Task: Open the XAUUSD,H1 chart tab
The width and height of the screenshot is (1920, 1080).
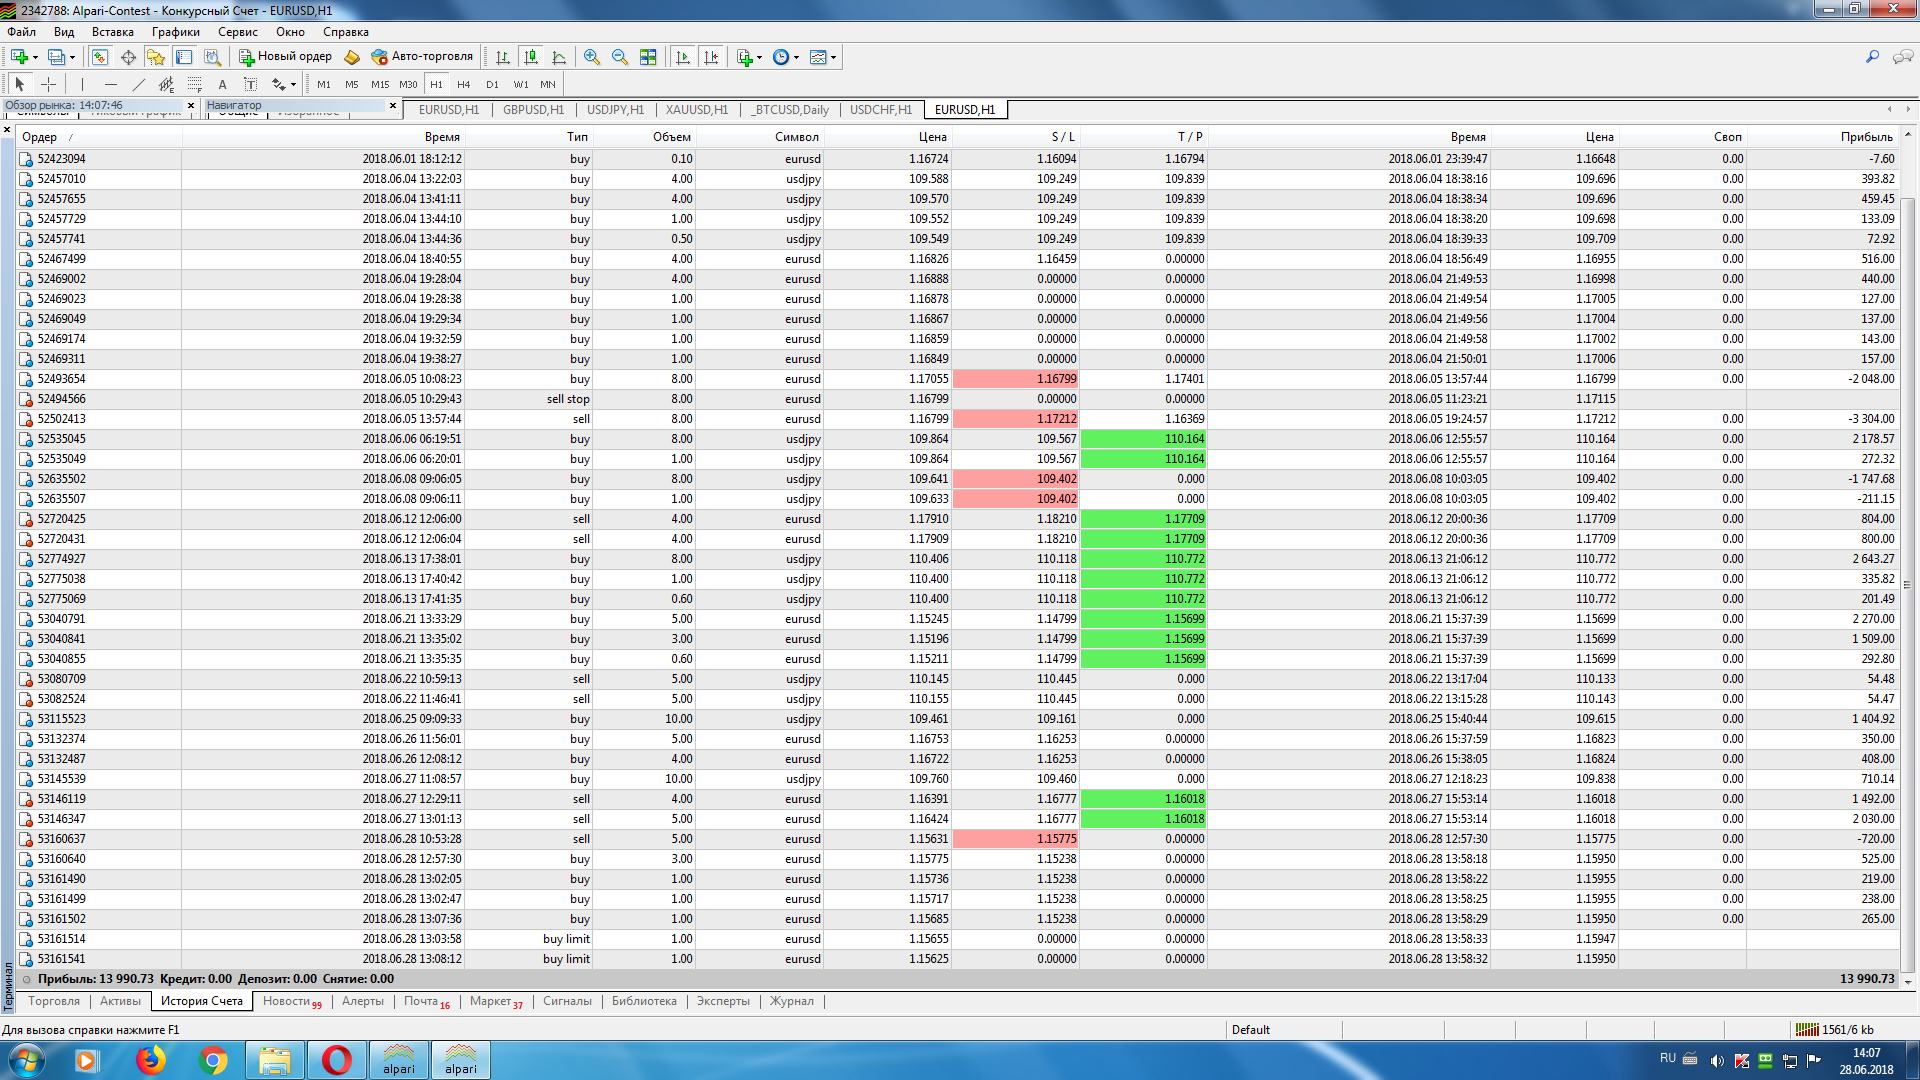Action: coord(696,110)
